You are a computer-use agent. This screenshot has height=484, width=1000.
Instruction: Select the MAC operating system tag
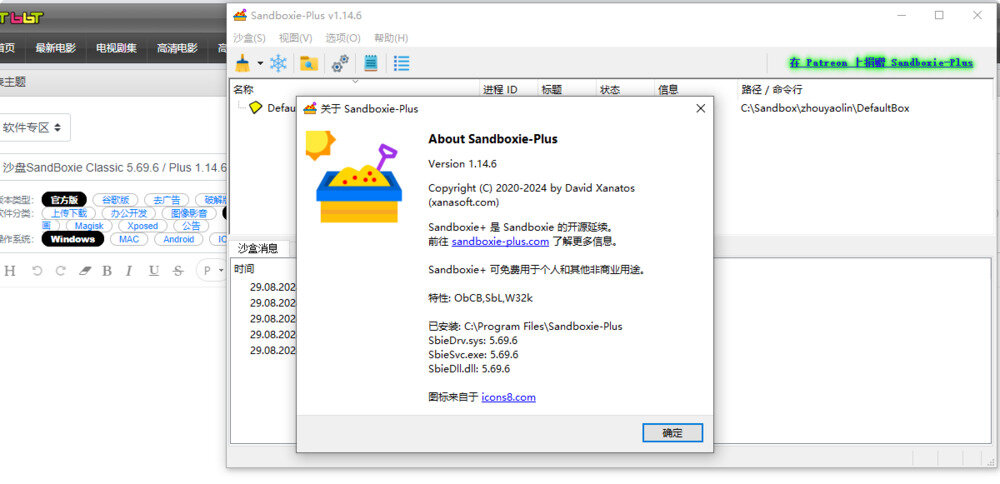click(129, 239)
